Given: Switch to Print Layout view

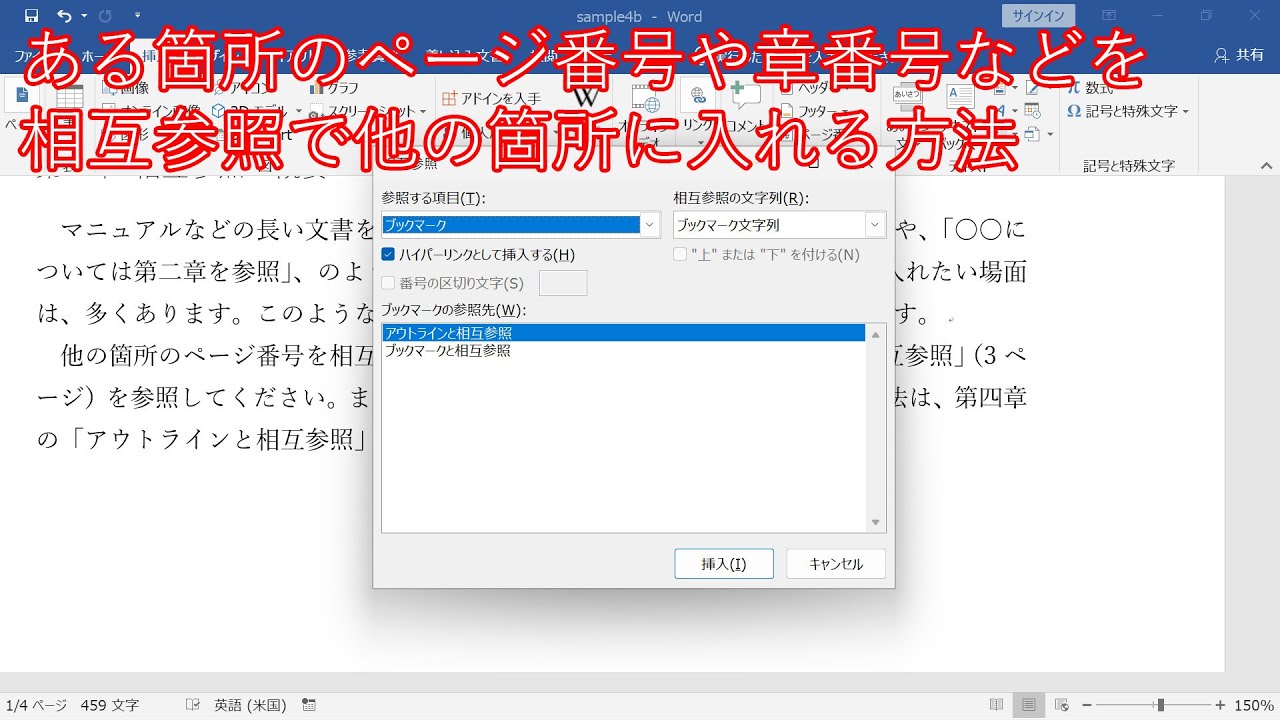Looking at the screenshot, I should pos(1030,705).
